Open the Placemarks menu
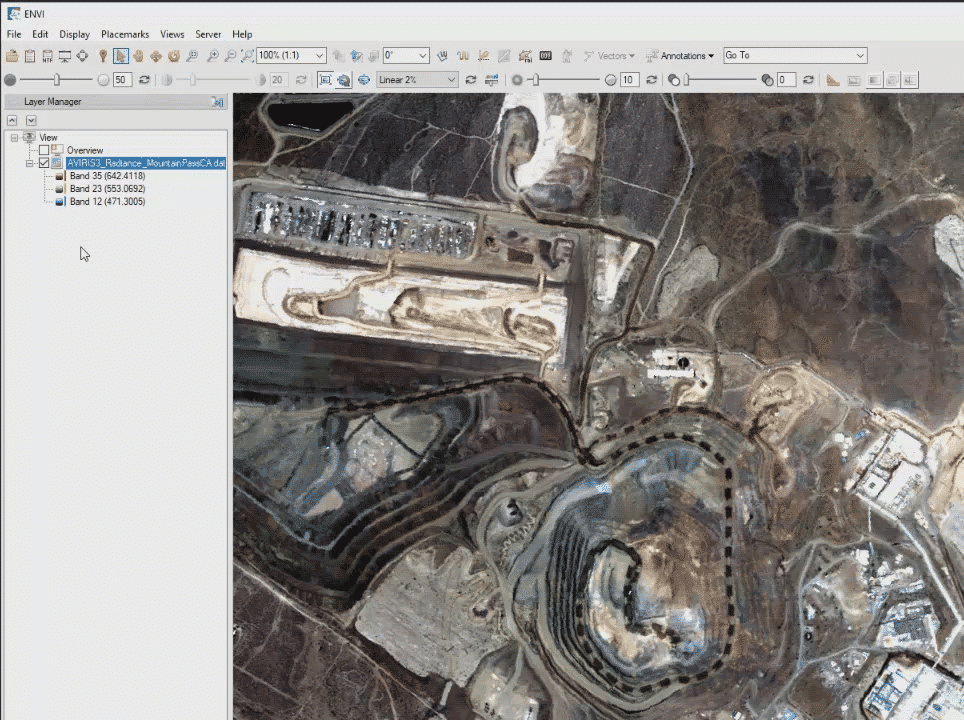 124,34
